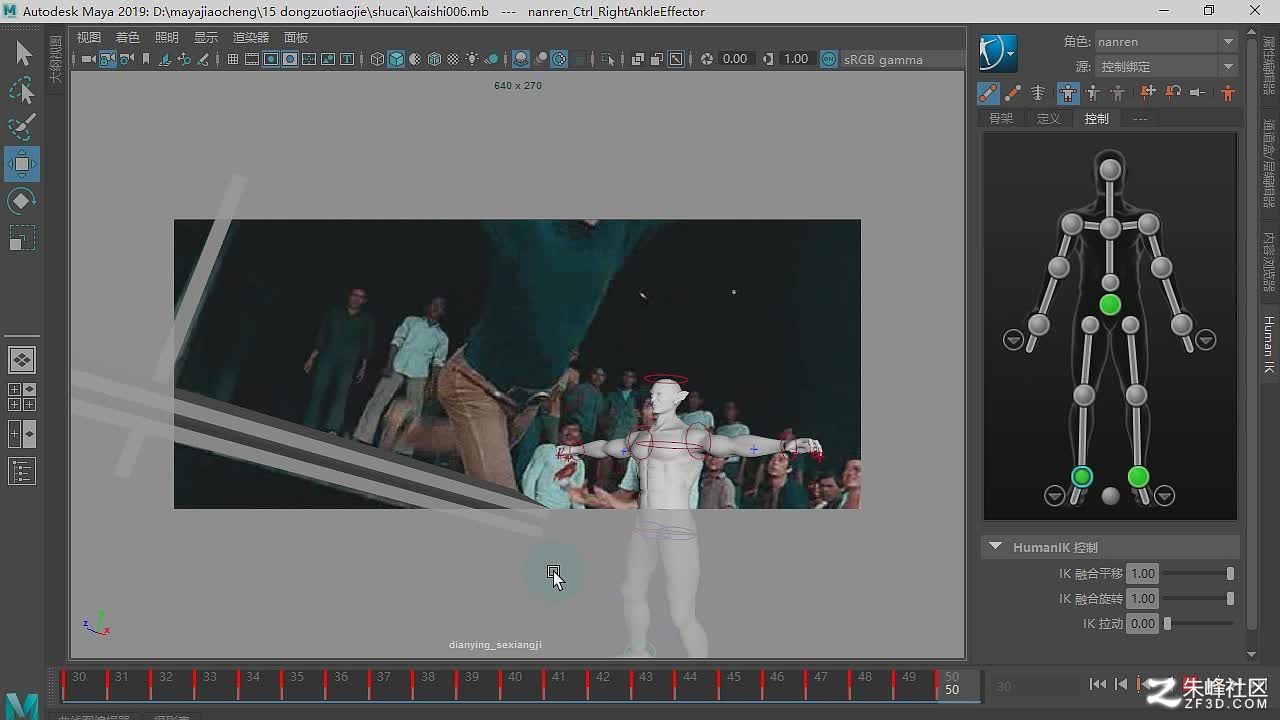This screenshot has height=720, width=1280.
Task: Enable Wireframe shading in viewport
Action: pyautogui.click(x=377, y=59)
